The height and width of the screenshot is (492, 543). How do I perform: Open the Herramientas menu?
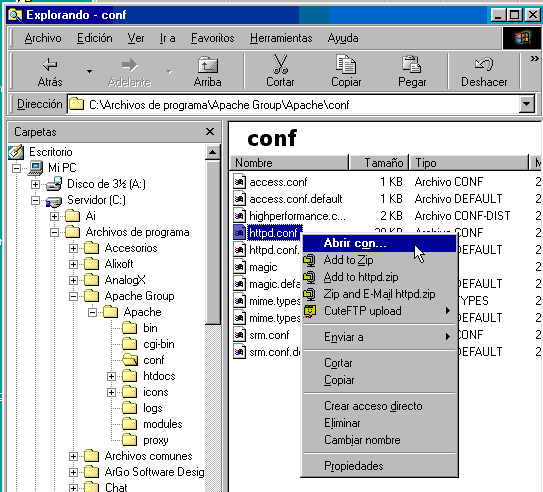click(281, 38)
